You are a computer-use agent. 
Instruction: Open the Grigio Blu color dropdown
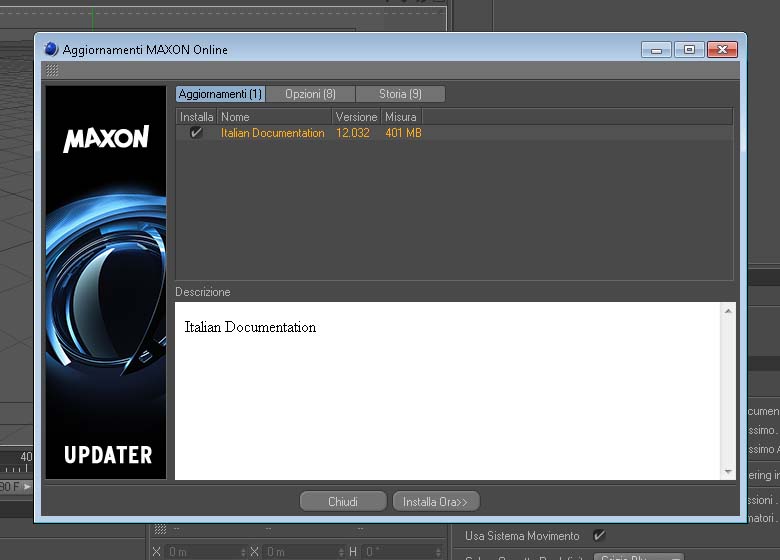[x=639, y=557]
